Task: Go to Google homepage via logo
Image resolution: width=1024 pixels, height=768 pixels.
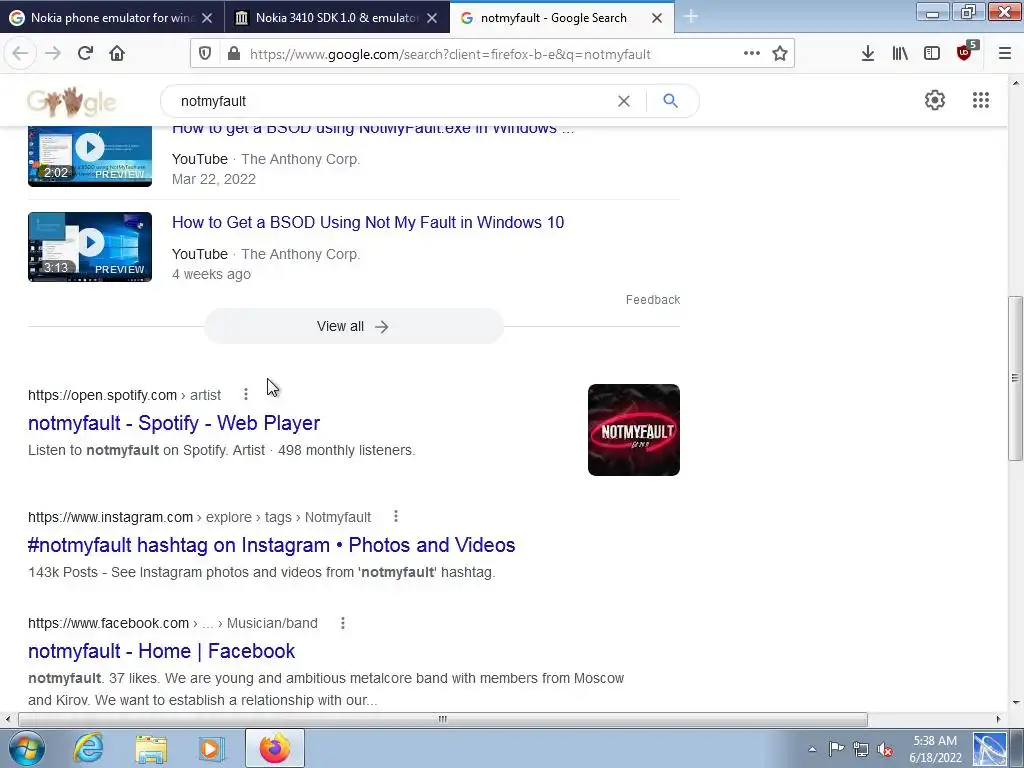Action: [72, 102]
